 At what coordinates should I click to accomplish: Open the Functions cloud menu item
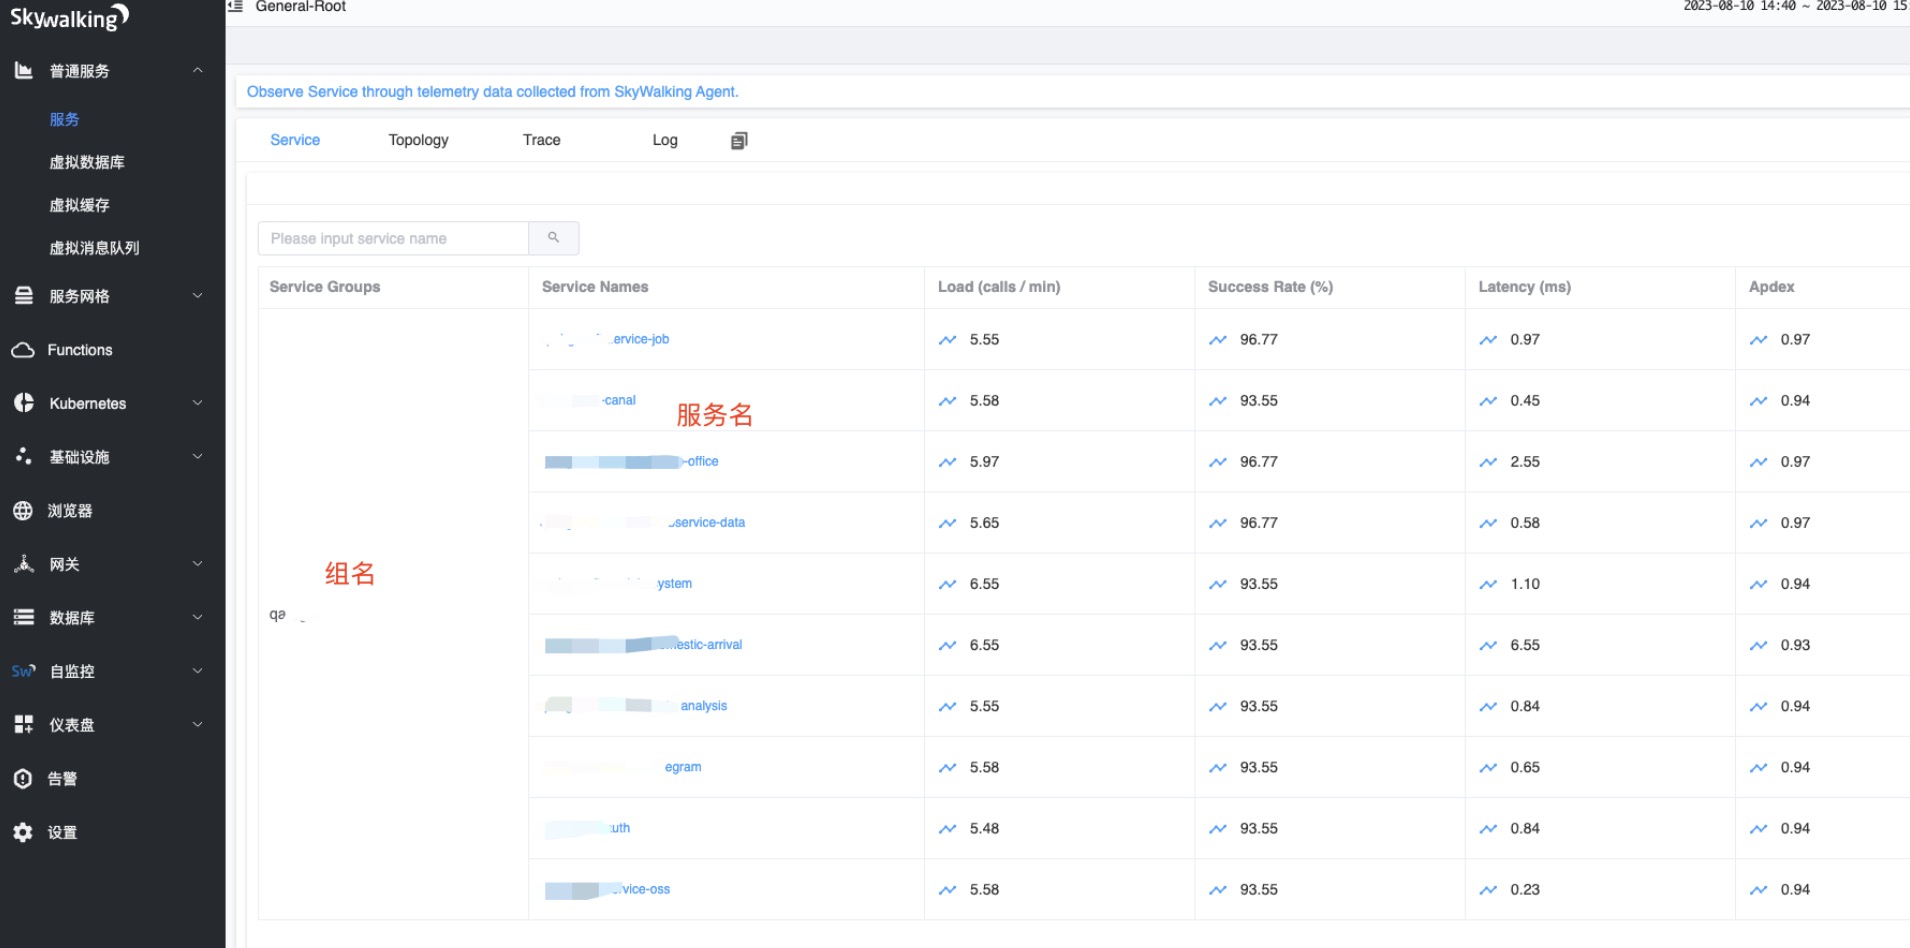80,350
